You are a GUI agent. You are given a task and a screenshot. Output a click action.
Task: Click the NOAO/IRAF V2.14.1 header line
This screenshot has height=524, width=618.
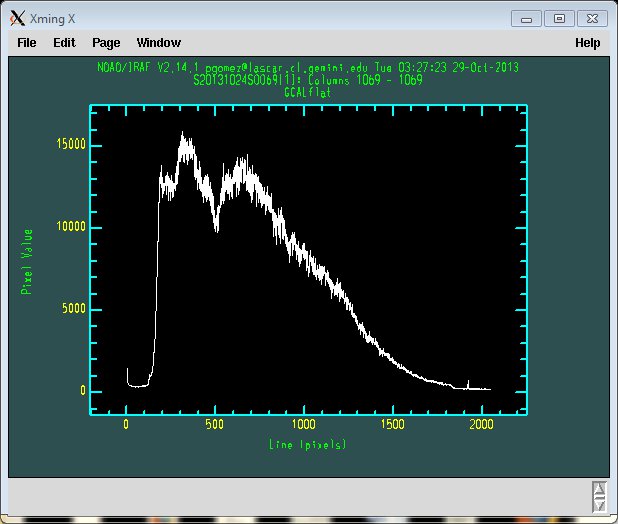[308, 67]
